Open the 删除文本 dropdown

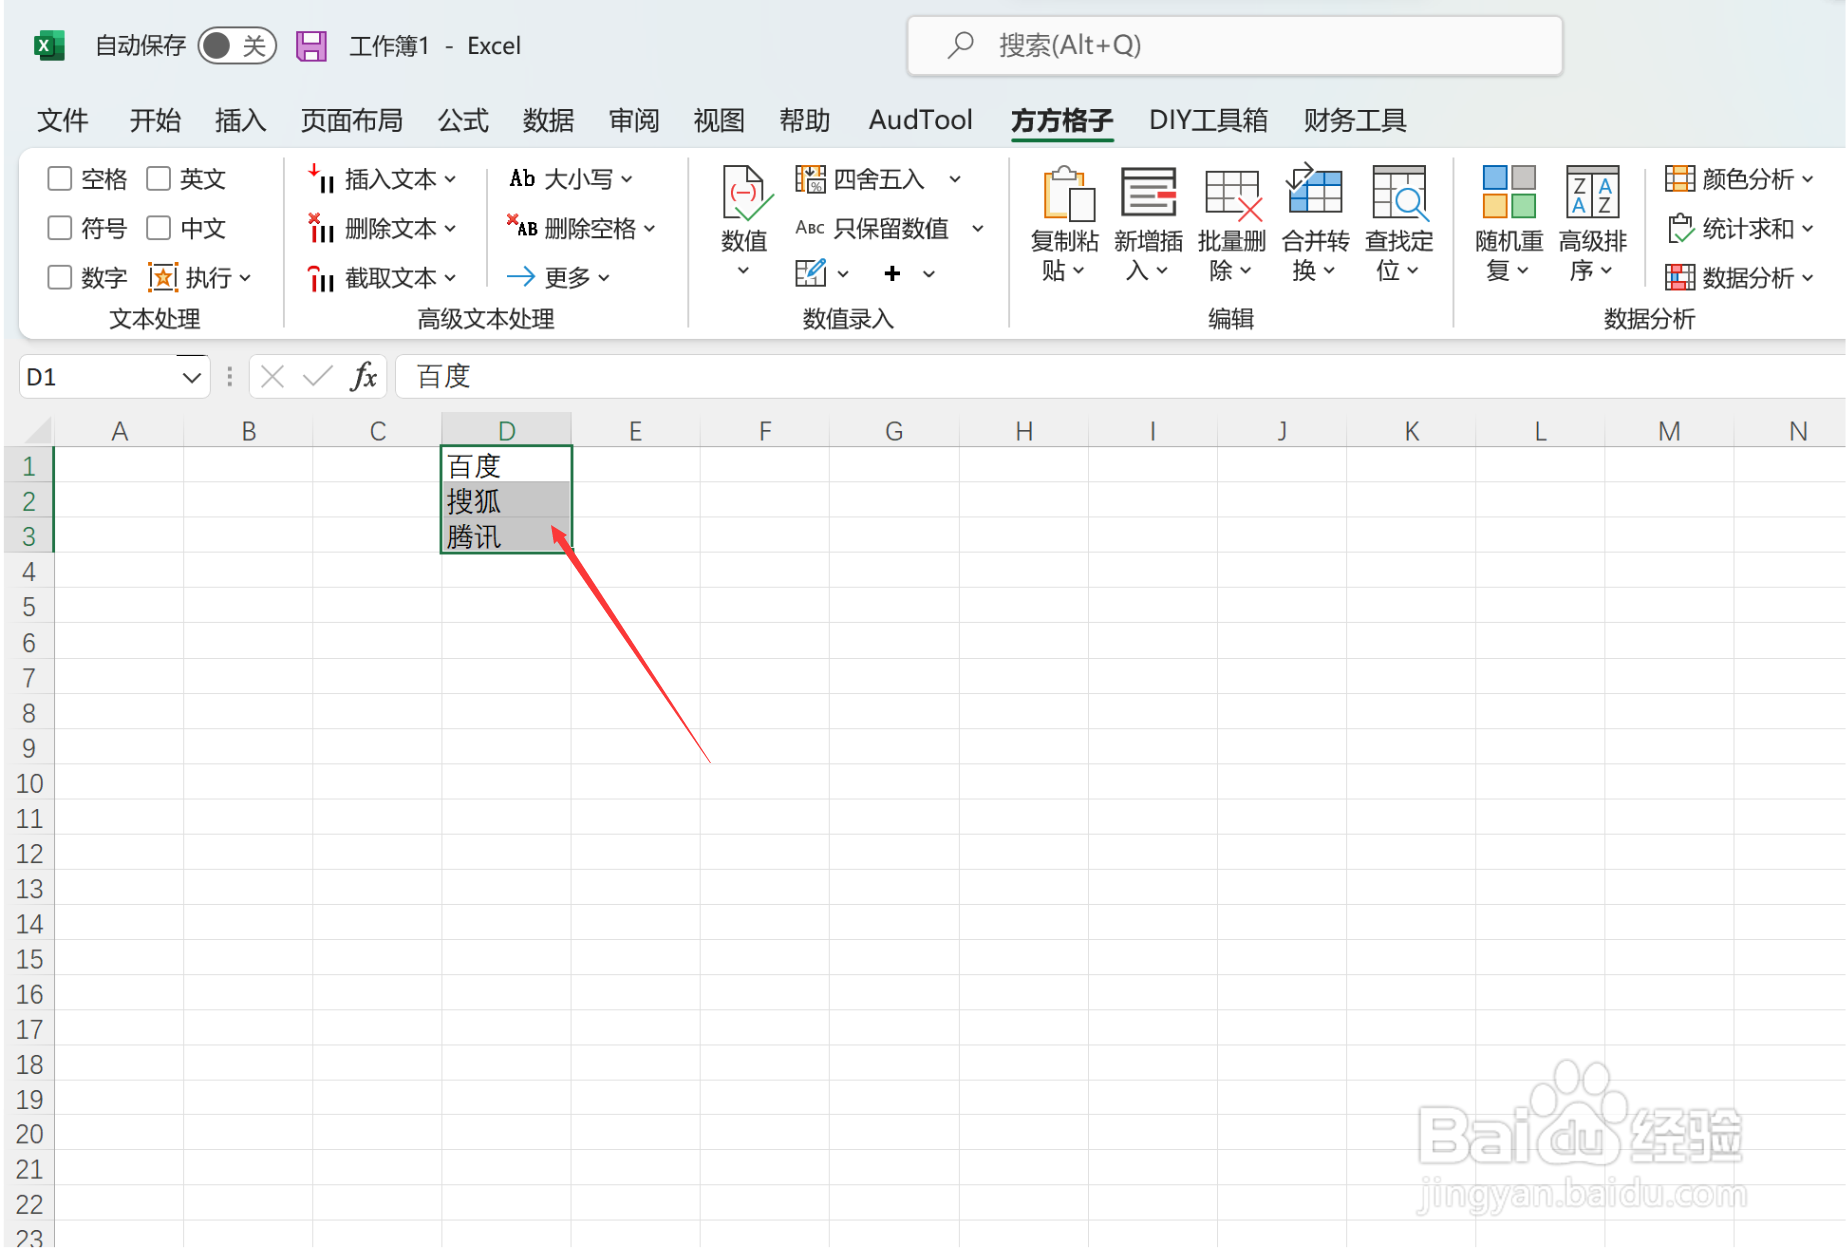pos(381,228)
